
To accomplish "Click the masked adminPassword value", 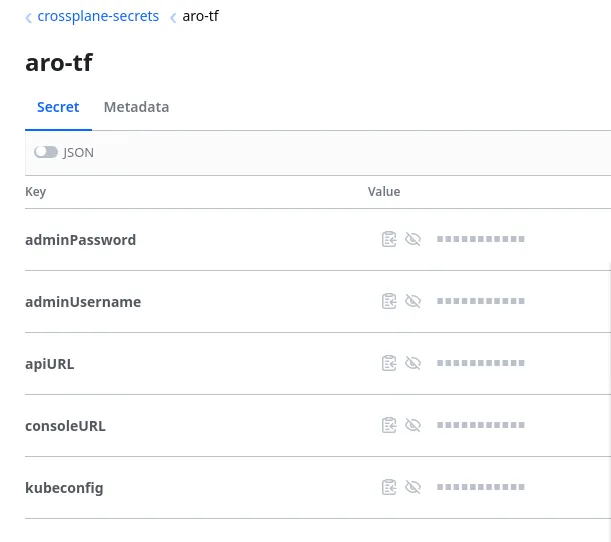I will tap(480, 239).
